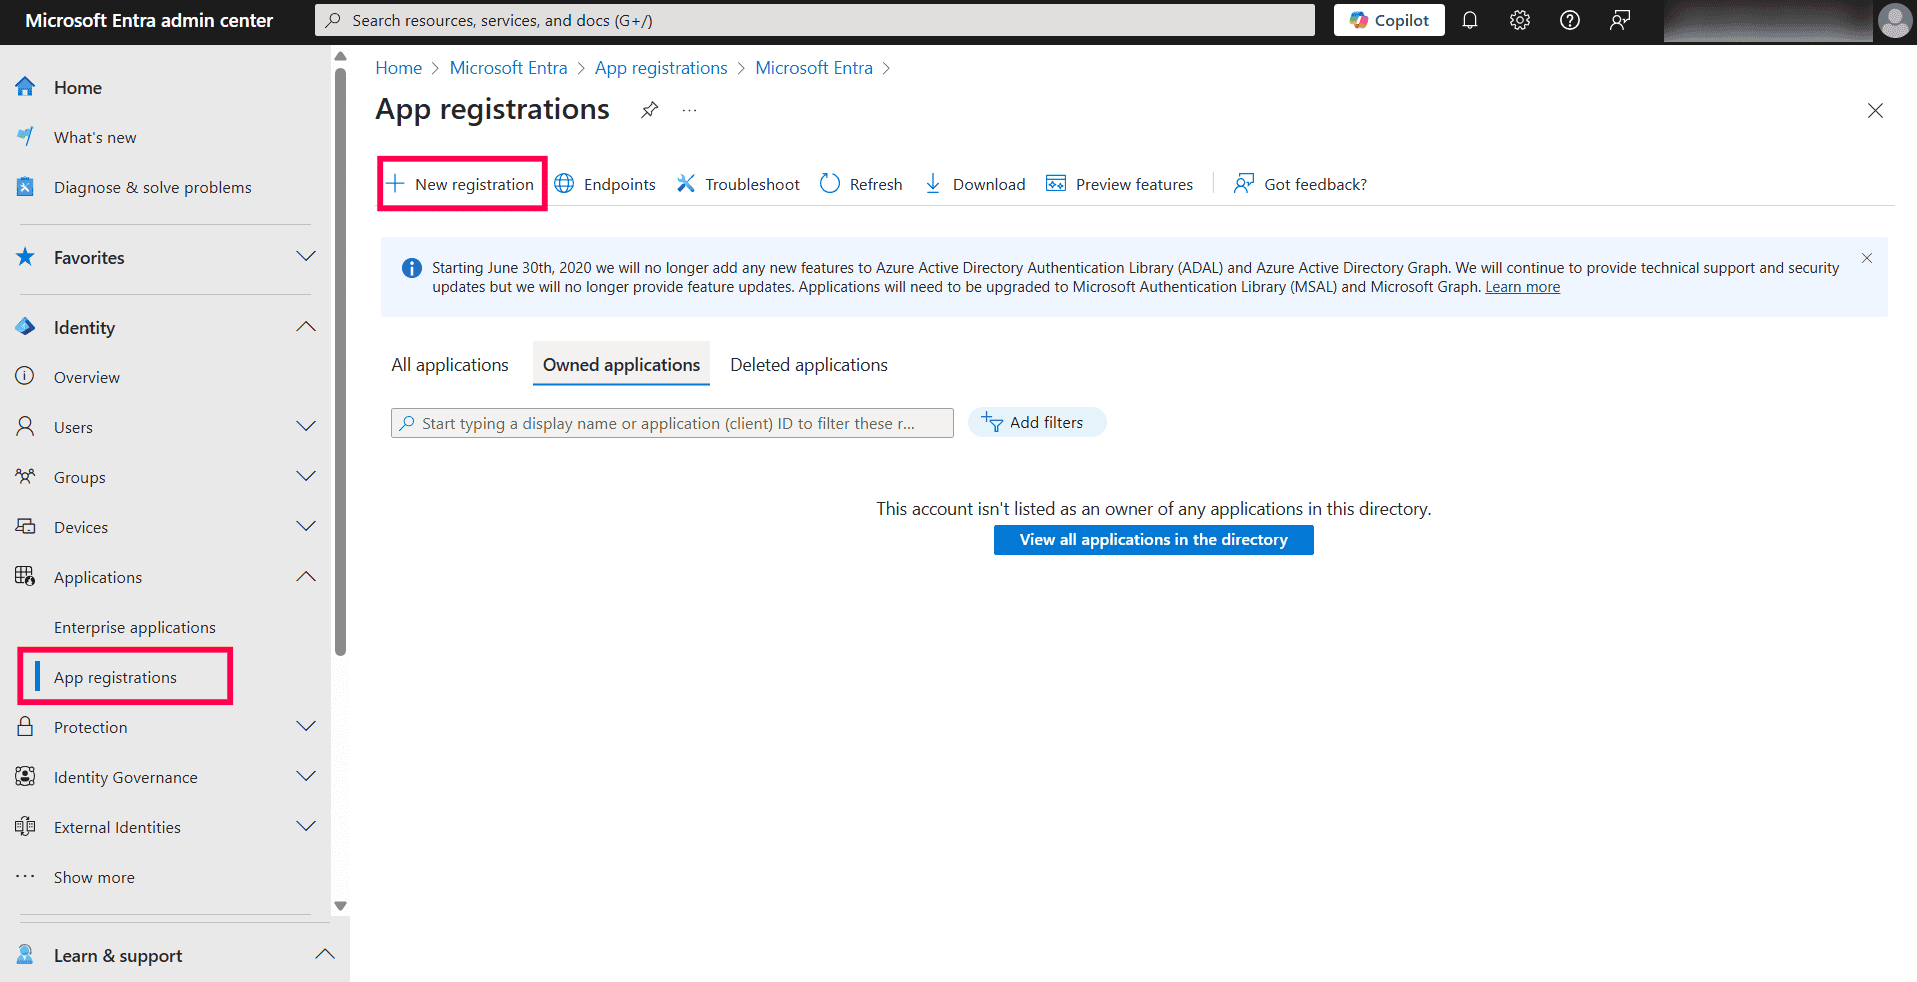Screen dimensions: 1917x982
Task: Click the Learn & support icon
Action: pyautogui.click(x=25, y=955)
